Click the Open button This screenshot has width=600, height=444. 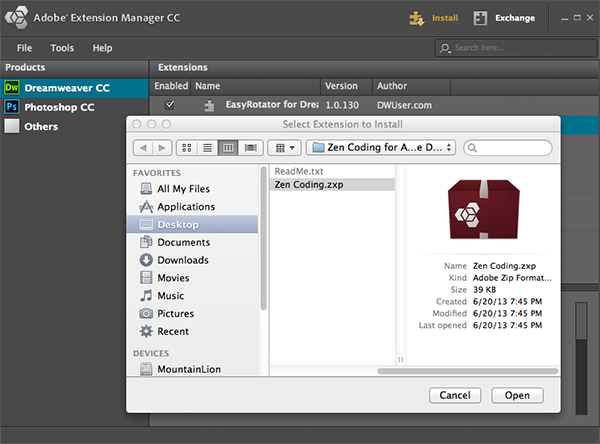pyautogui.click(x=517, y=395)
